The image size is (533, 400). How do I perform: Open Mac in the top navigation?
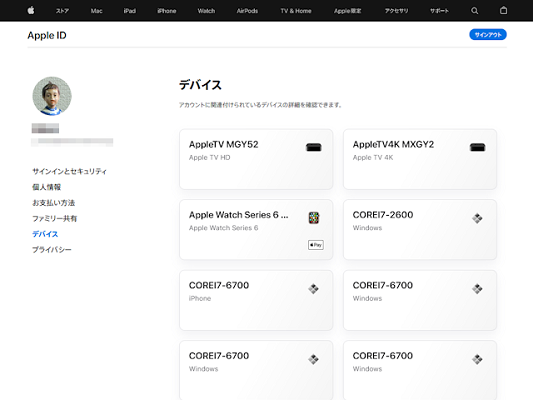pyautogui.click(x=97, y=11)
